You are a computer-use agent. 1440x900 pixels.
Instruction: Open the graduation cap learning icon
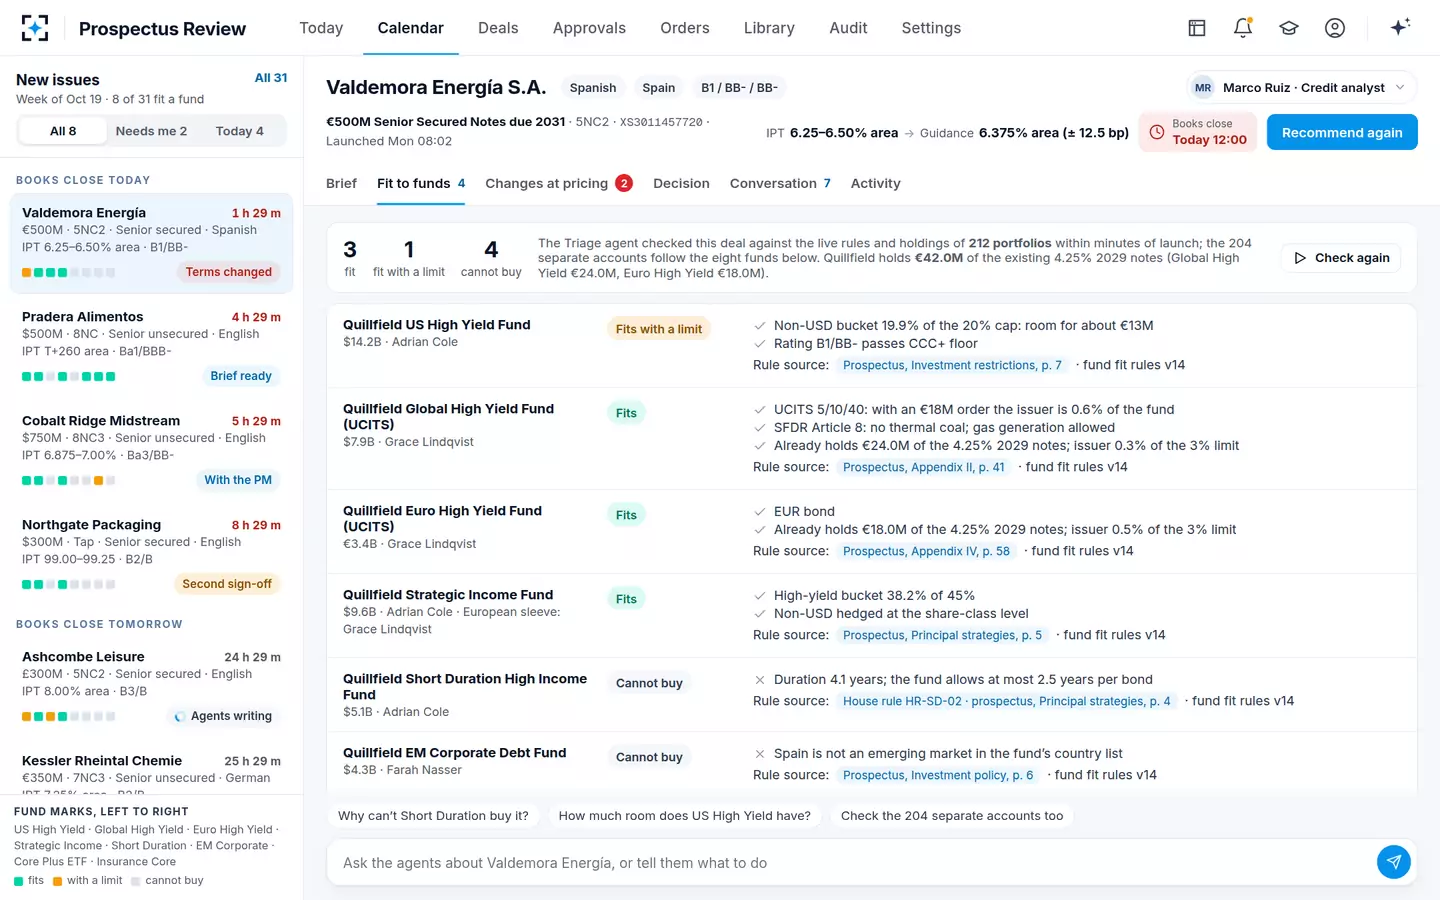click(x=1289, y=28)
